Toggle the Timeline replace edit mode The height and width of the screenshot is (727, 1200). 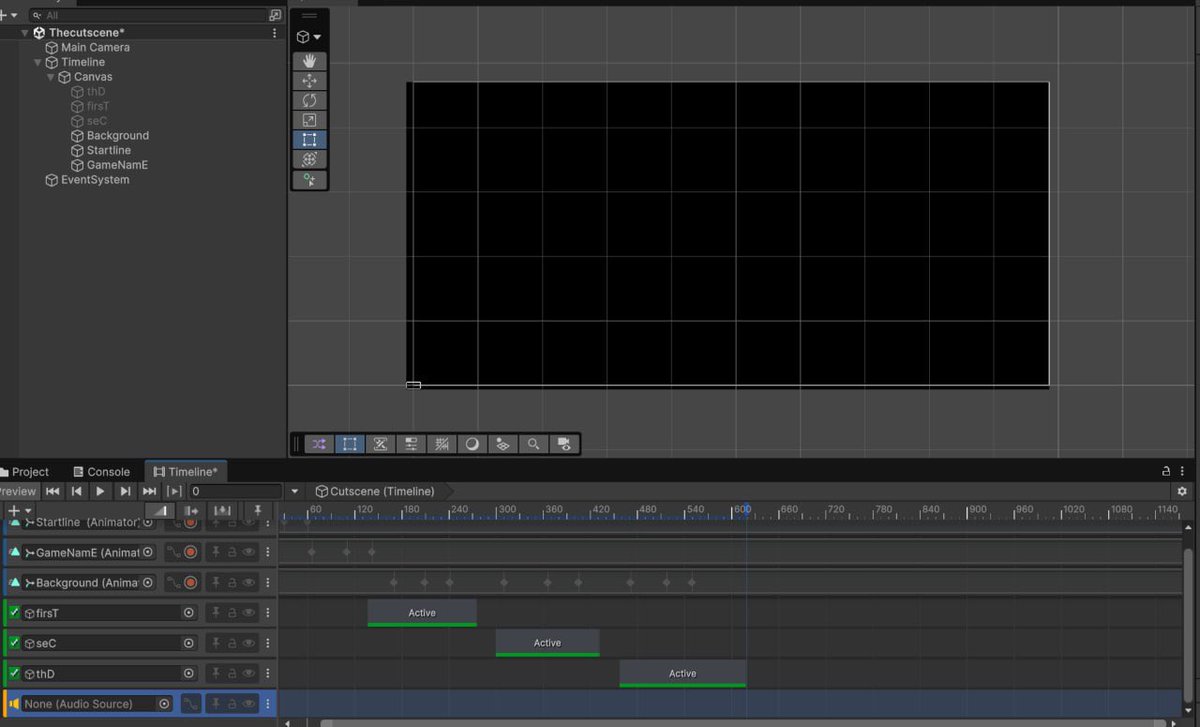click(x=223, y=511)
